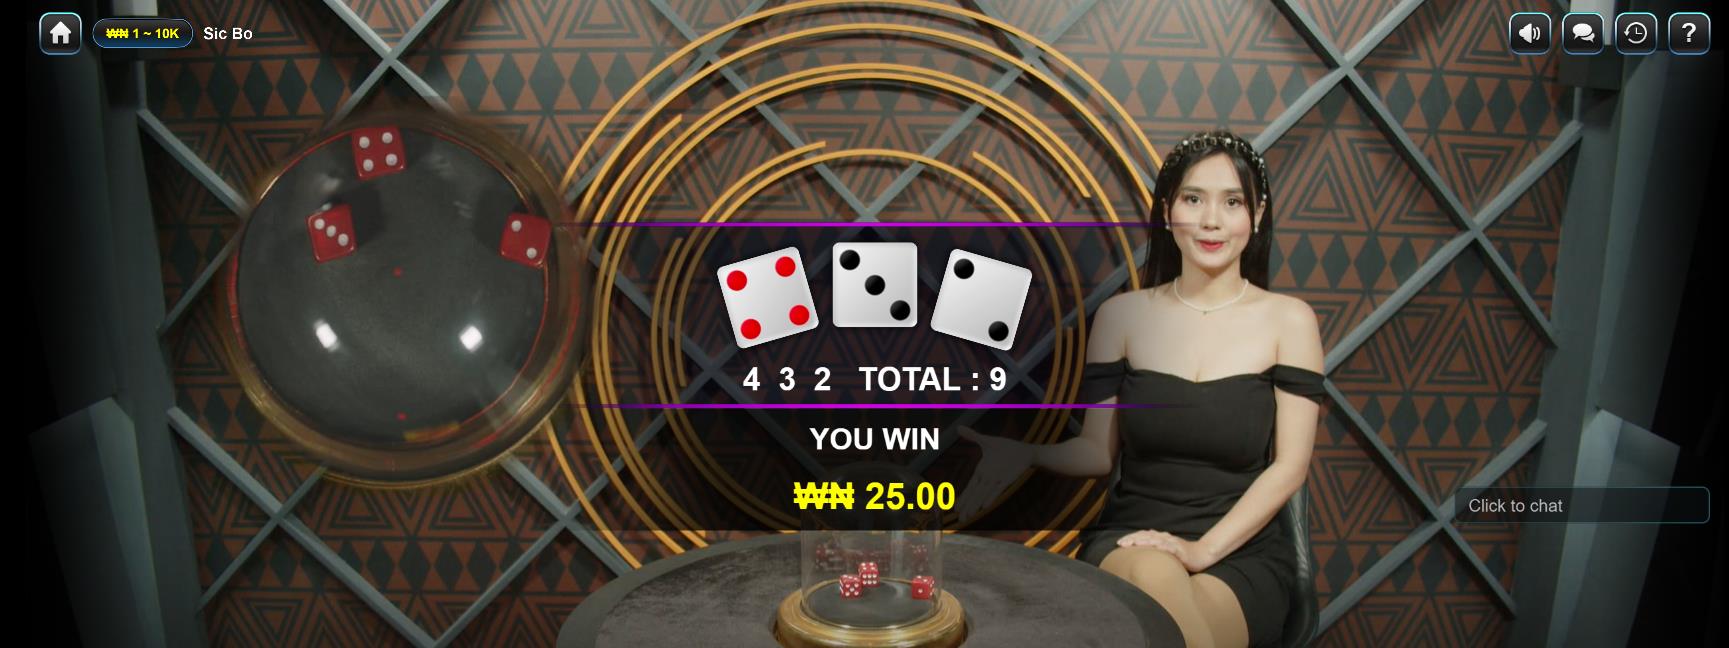Open the help question mark icon
This screenshot has width=1729, height=648.
(1689, 33)
